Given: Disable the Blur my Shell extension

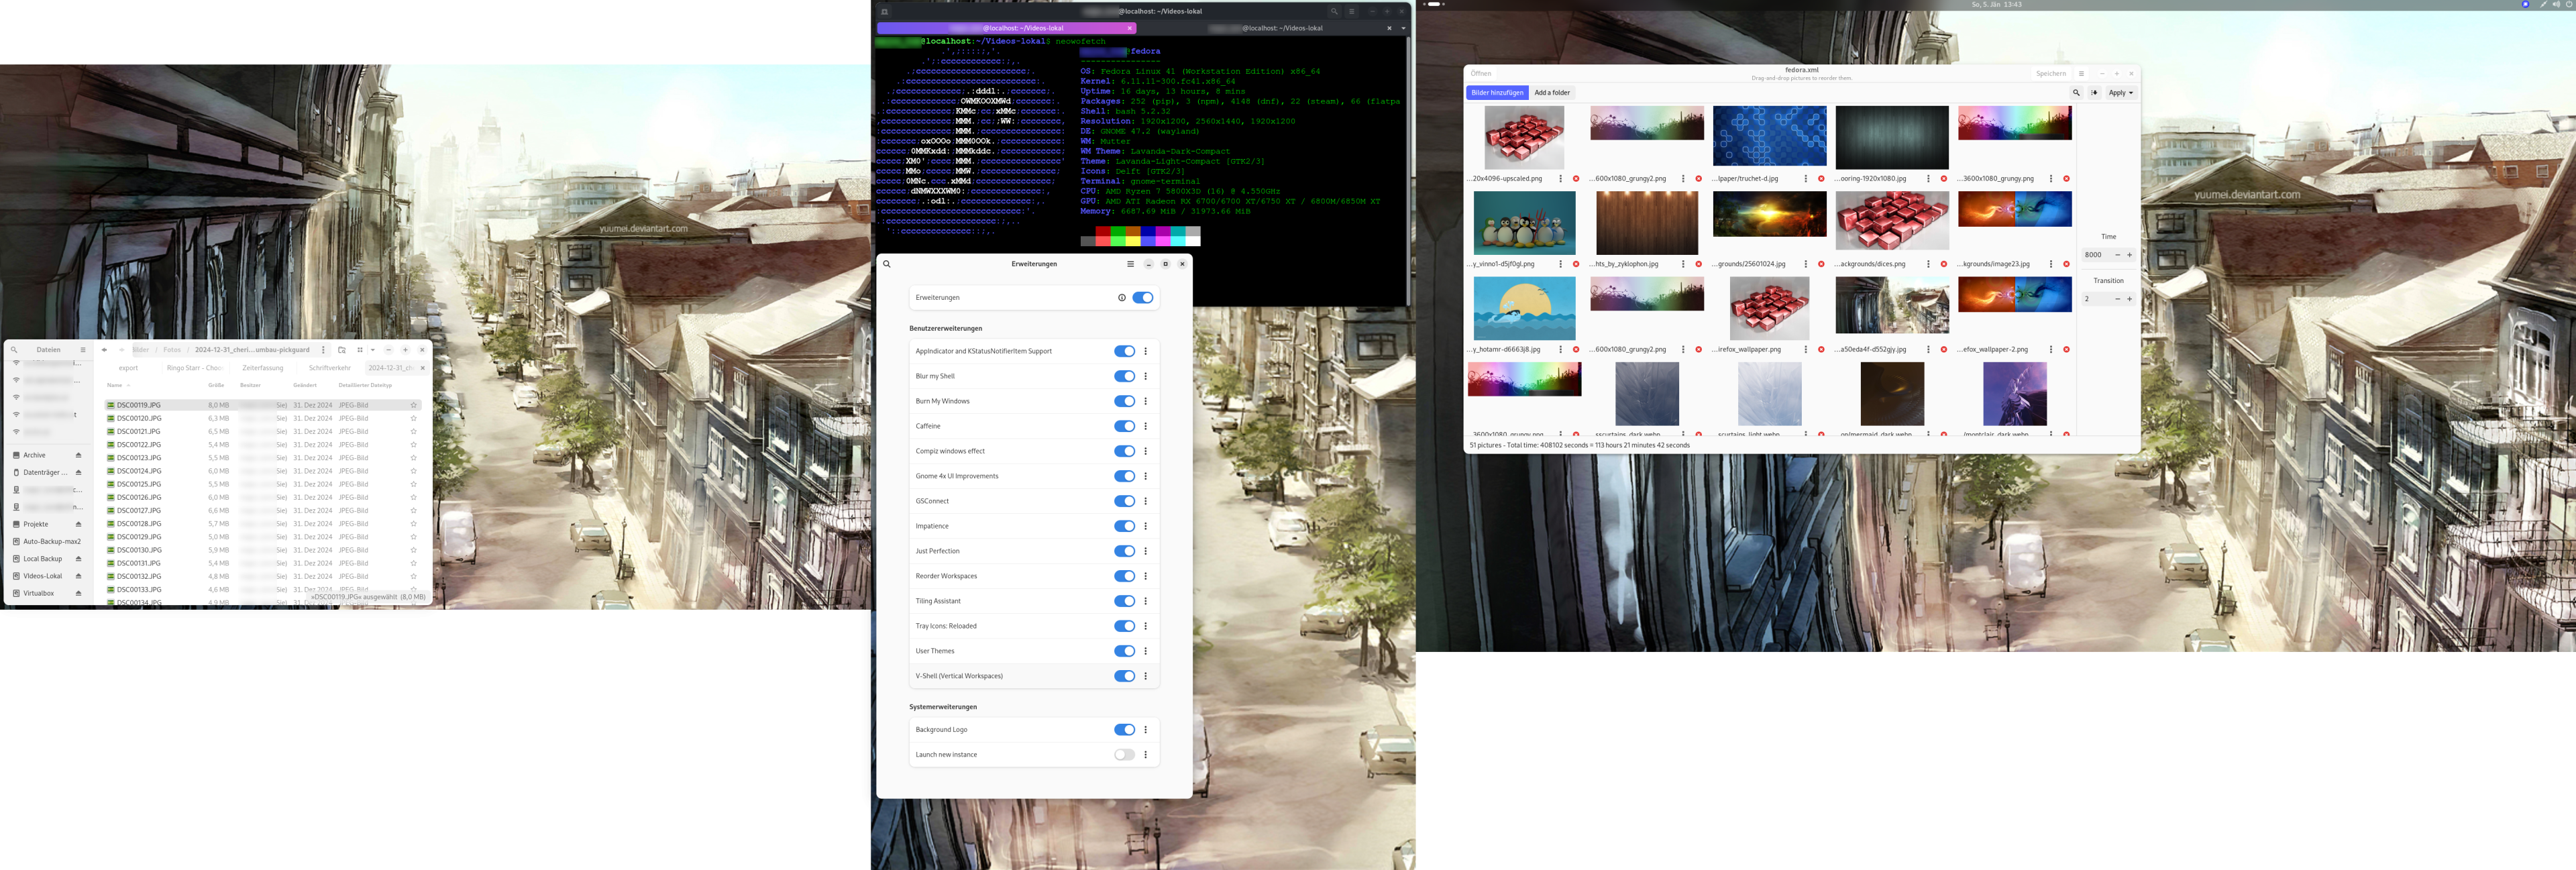Looking at the screenshot, I should [1124, 376].
